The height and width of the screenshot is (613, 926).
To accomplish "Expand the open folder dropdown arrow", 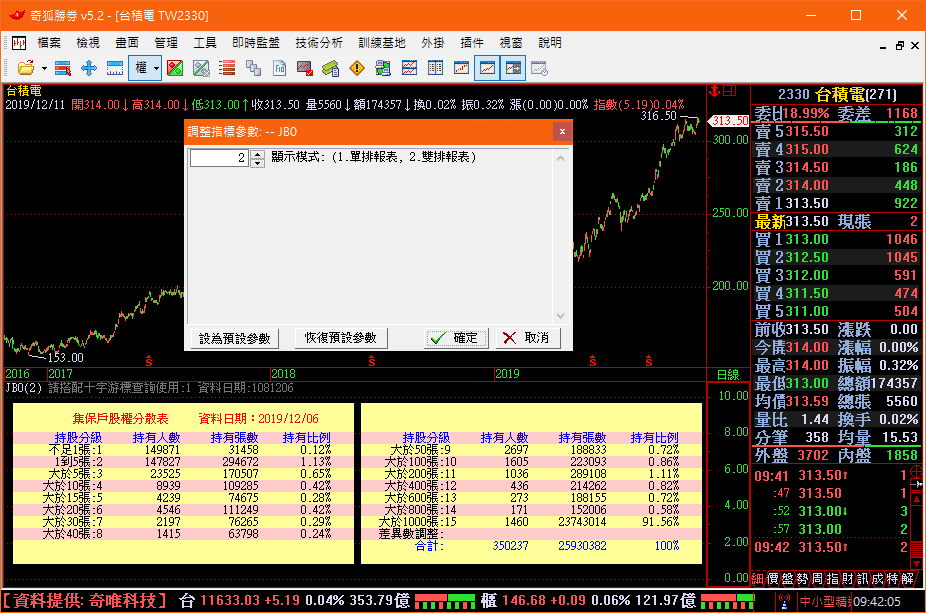I will pos(44,69).
